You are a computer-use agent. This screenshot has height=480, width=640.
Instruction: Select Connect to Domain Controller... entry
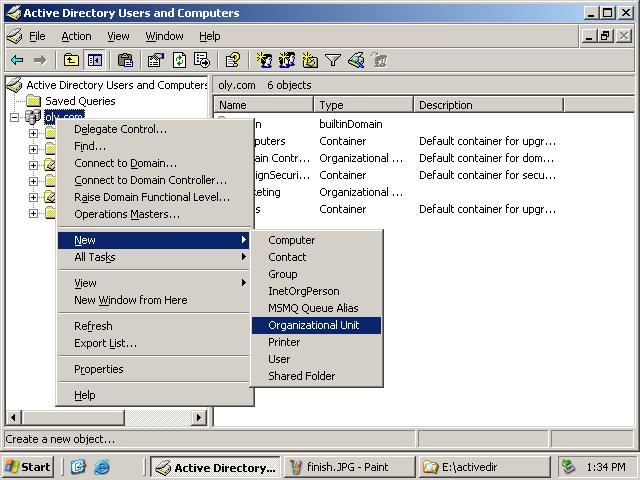pos(154,180)
